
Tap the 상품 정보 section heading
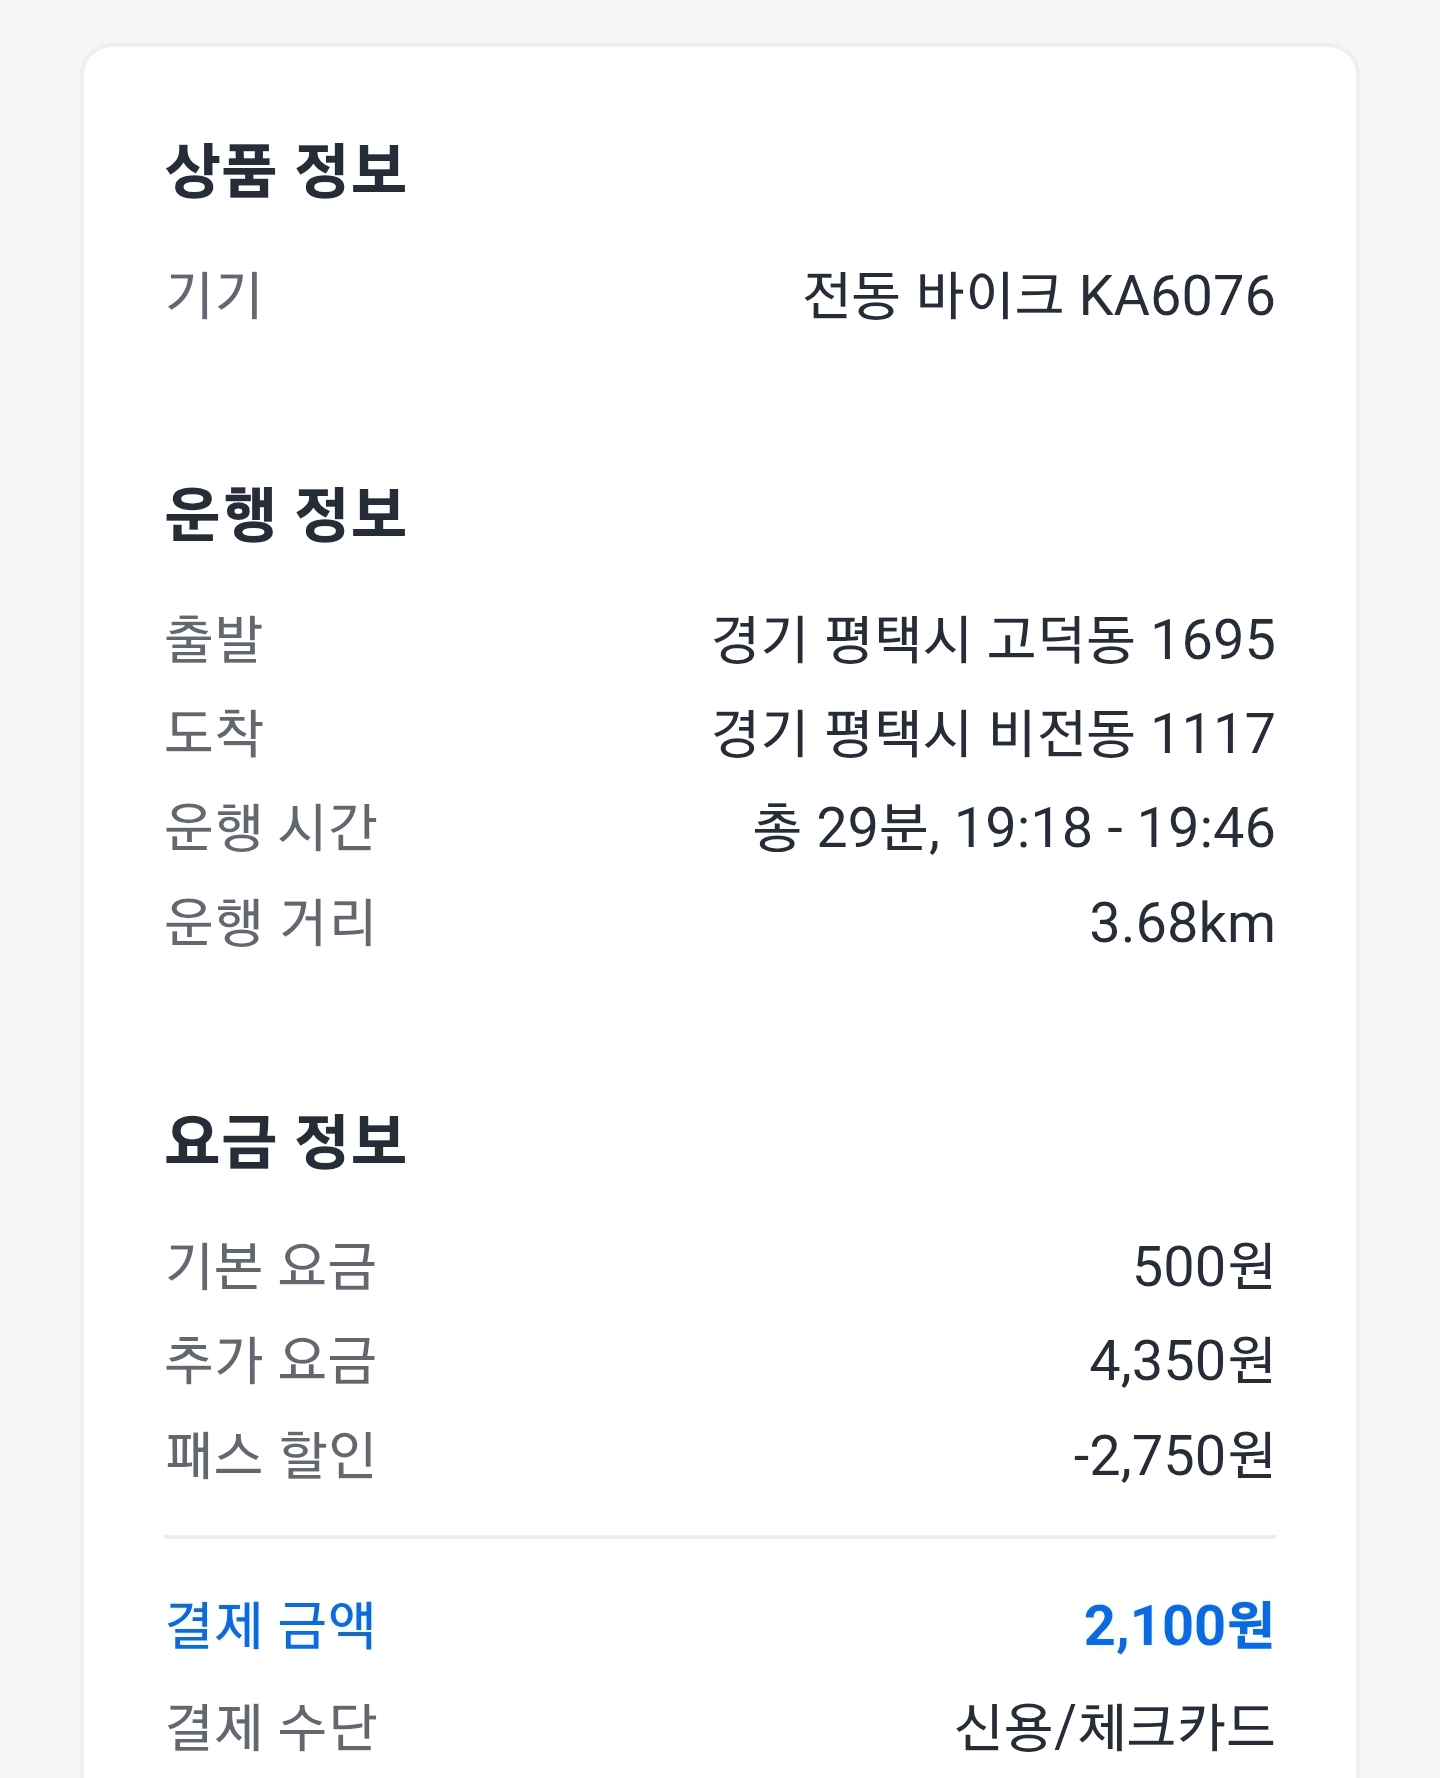click(x=285, y=170)
